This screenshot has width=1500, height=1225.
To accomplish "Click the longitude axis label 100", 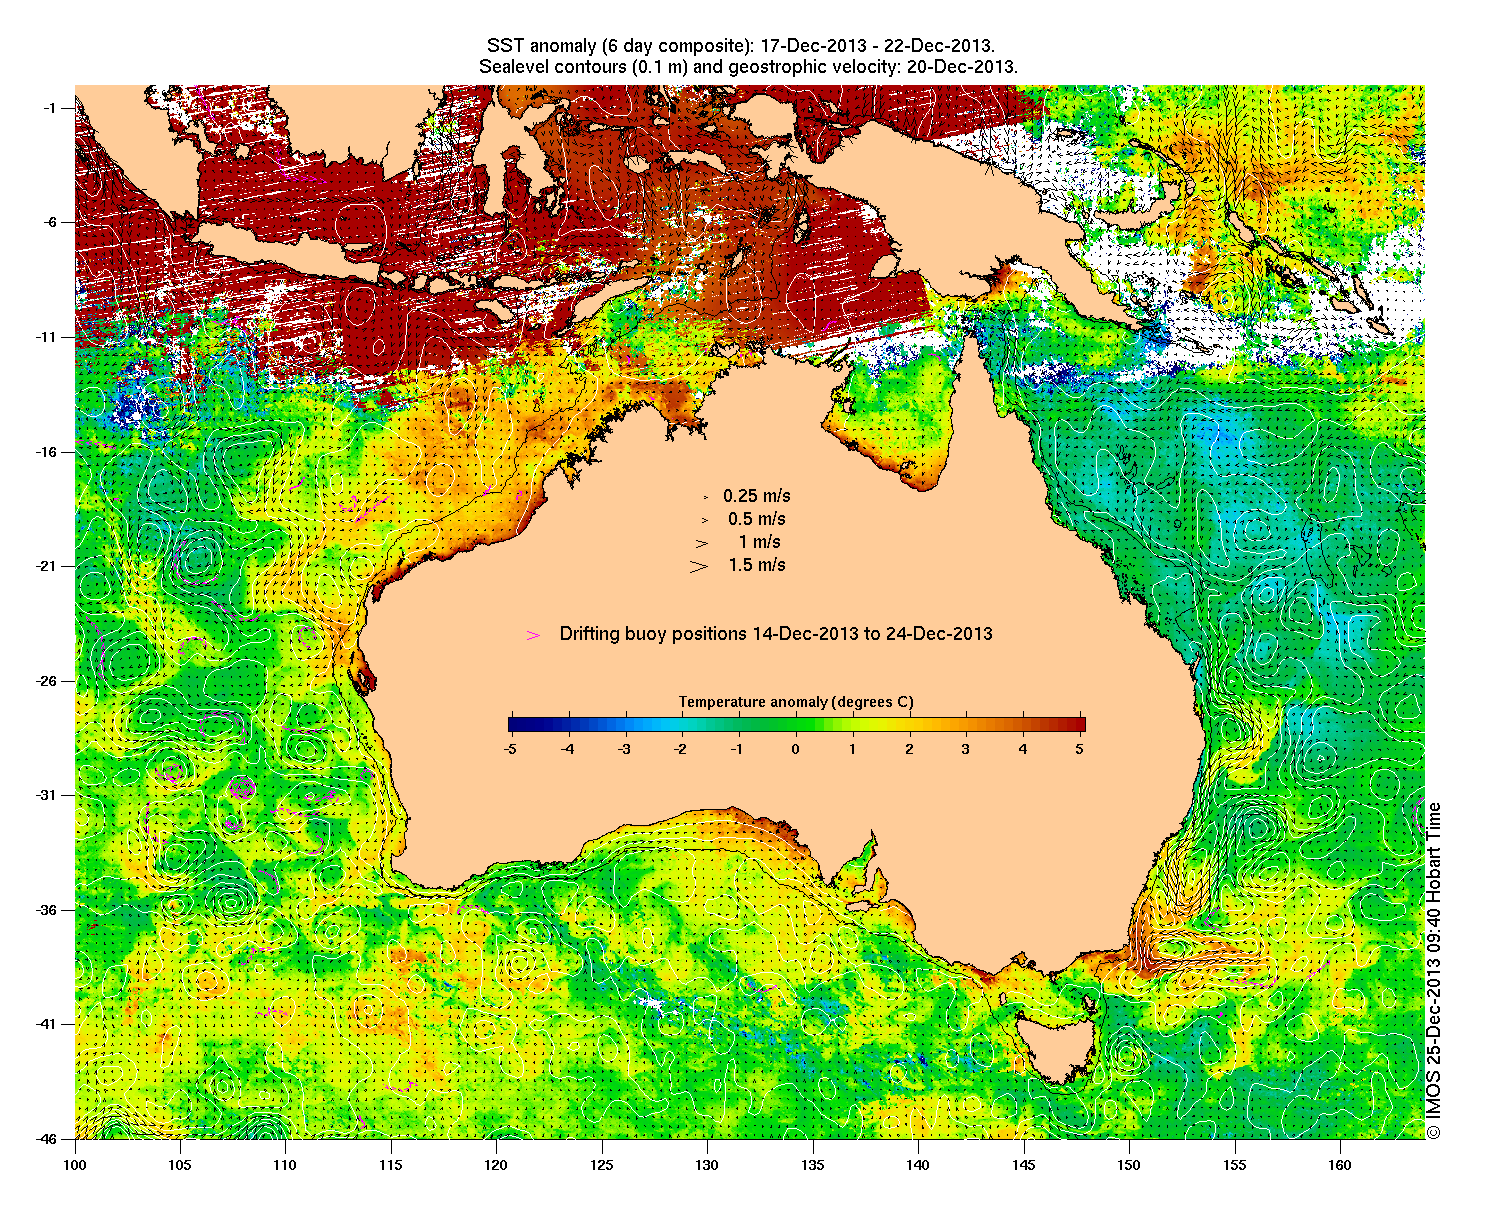I will (x=75, y=1165).
